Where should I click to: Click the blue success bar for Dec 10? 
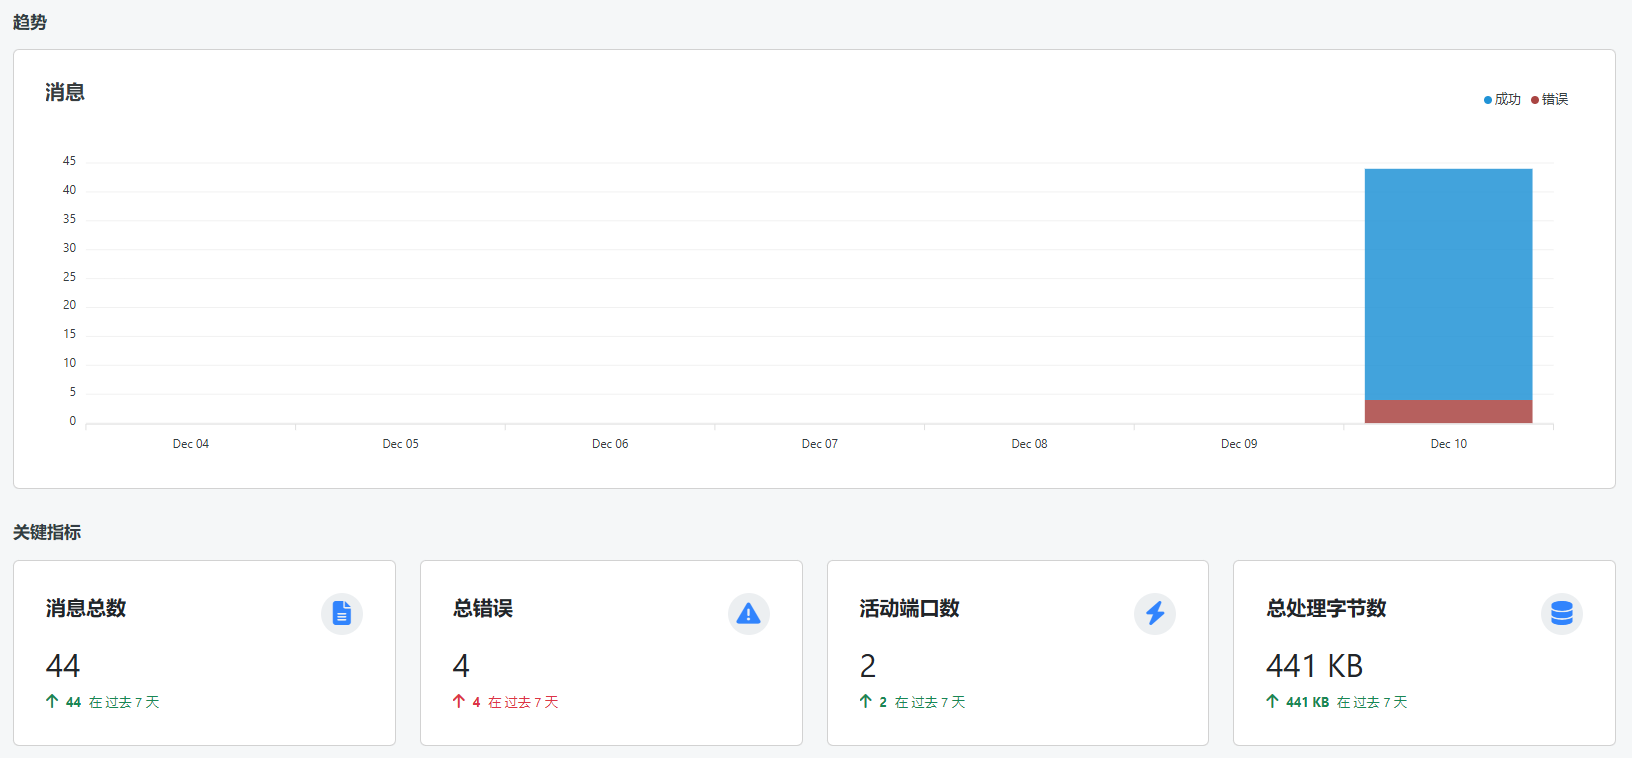pyautogui.click(x=1448, y=284)
